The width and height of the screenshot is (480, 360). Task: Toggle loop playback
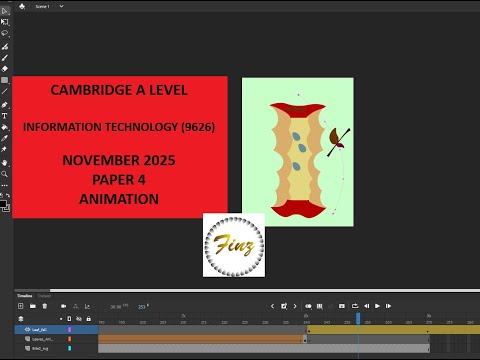(x=355, y=306)
